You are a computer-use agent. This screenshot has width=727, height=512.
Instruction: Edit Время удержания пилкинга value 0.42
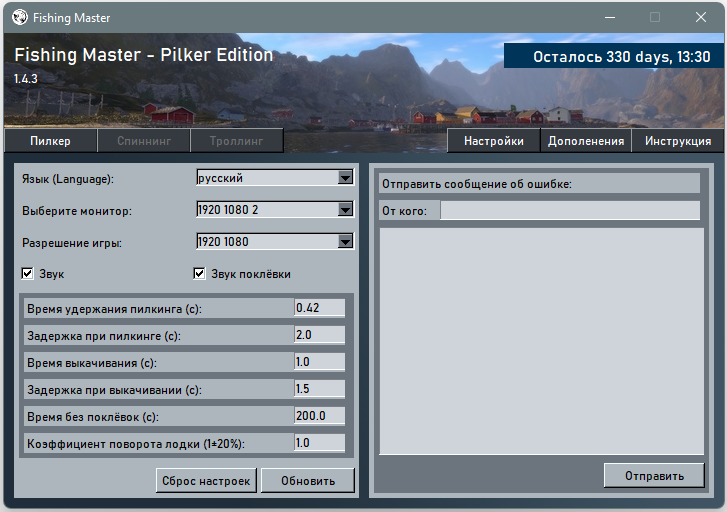(x=319, y=308)
